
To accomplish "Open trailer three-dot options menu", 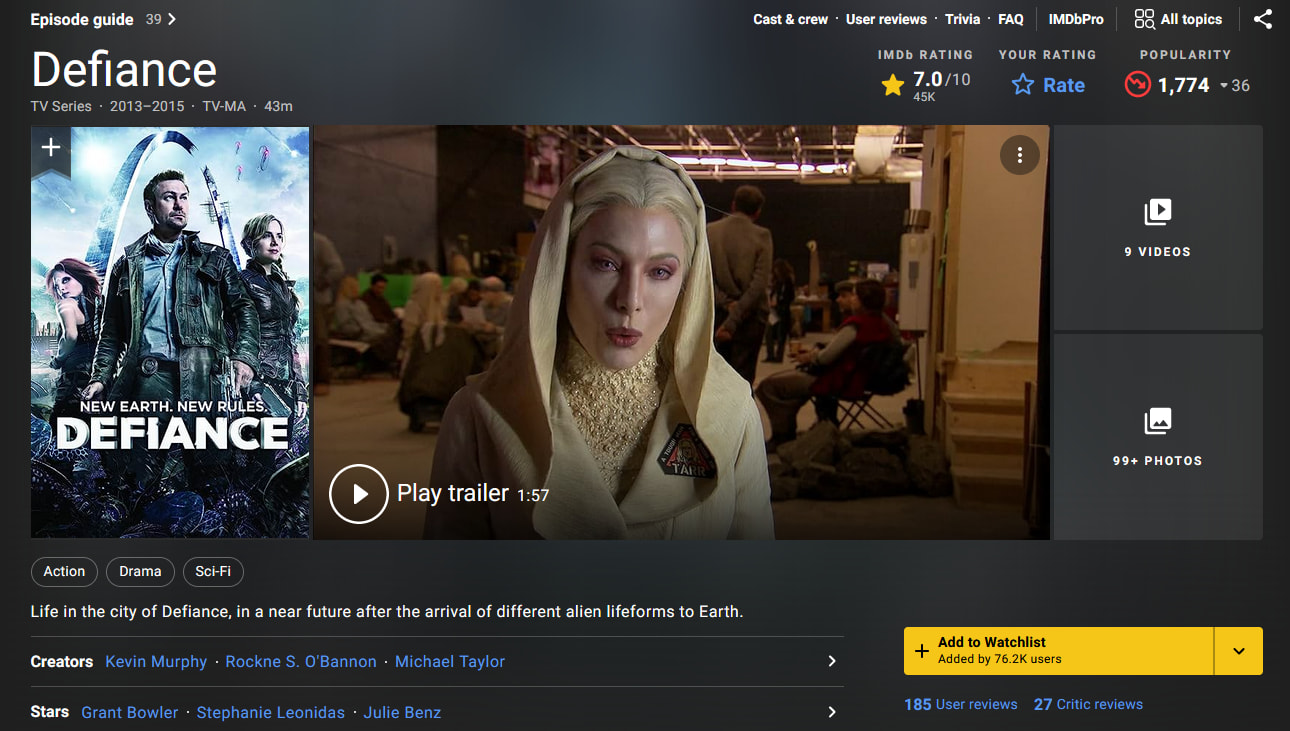I will [1020, 155].
